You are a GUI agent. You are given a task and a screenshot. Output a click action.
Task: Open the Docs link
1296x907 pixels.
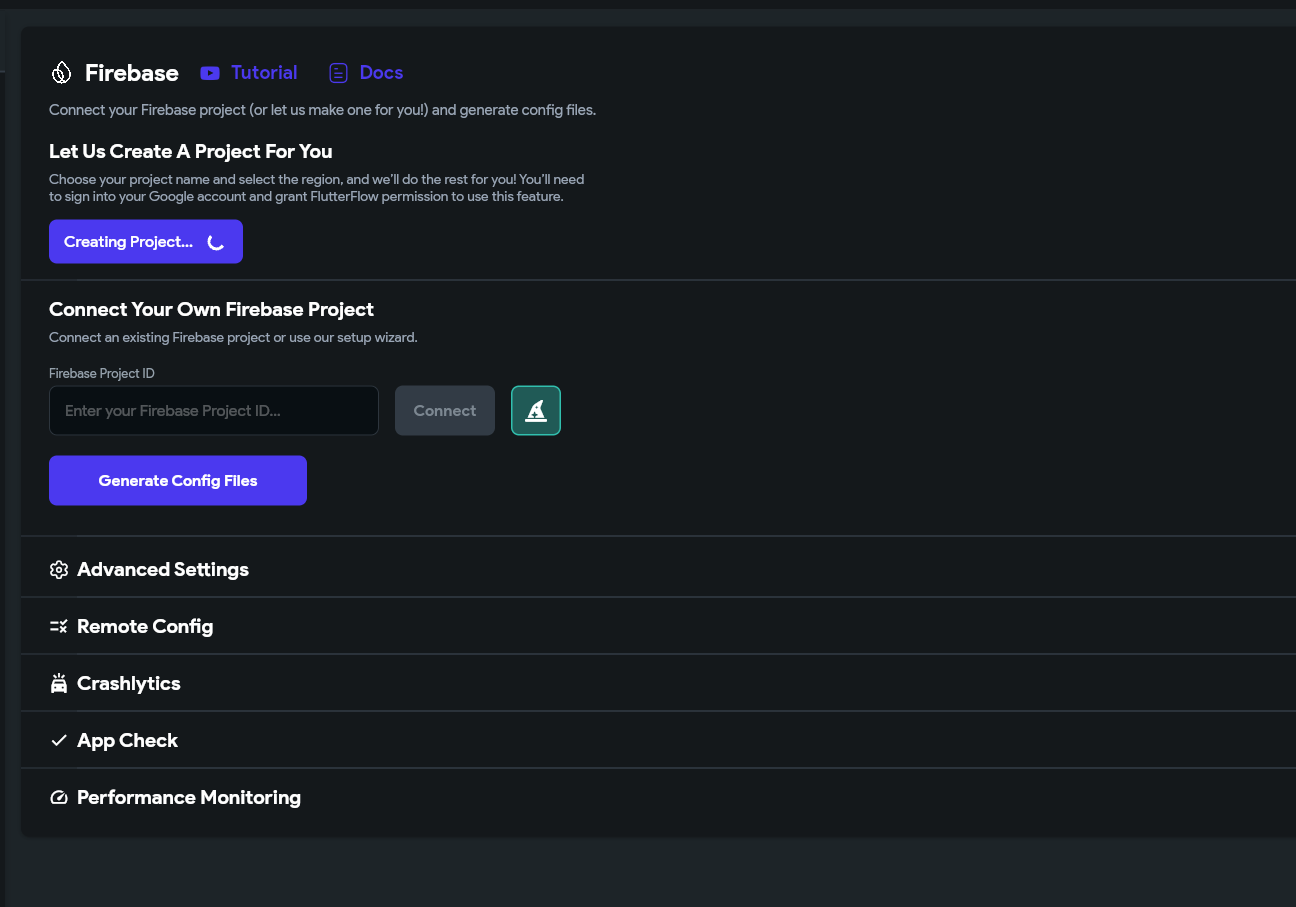[381, 73]
